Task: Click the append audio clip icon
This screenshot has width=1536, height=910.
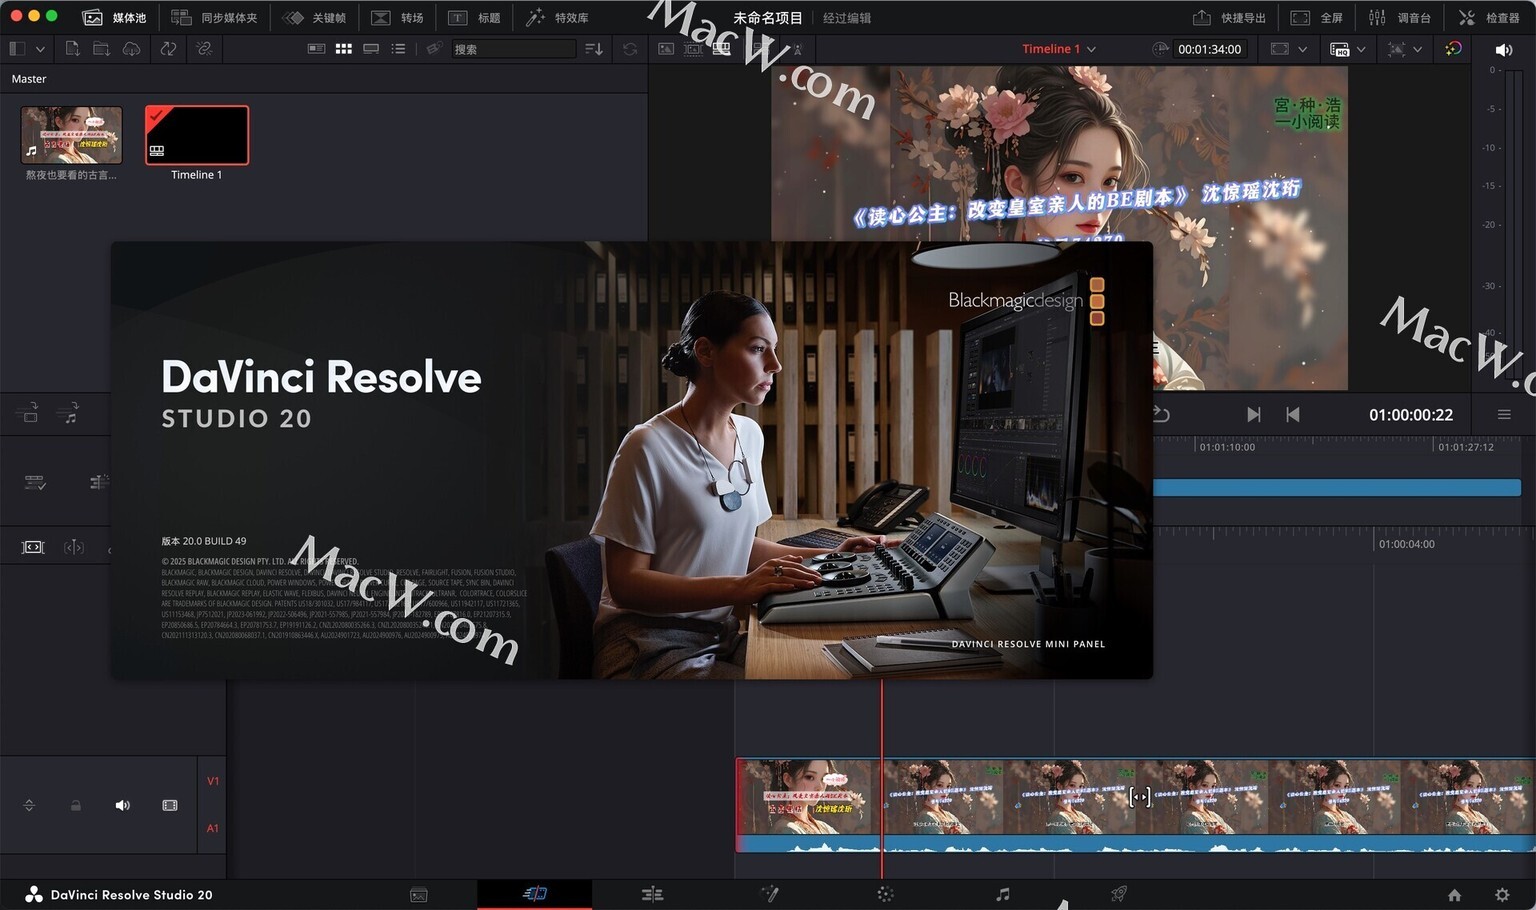Action: point(69,412)
